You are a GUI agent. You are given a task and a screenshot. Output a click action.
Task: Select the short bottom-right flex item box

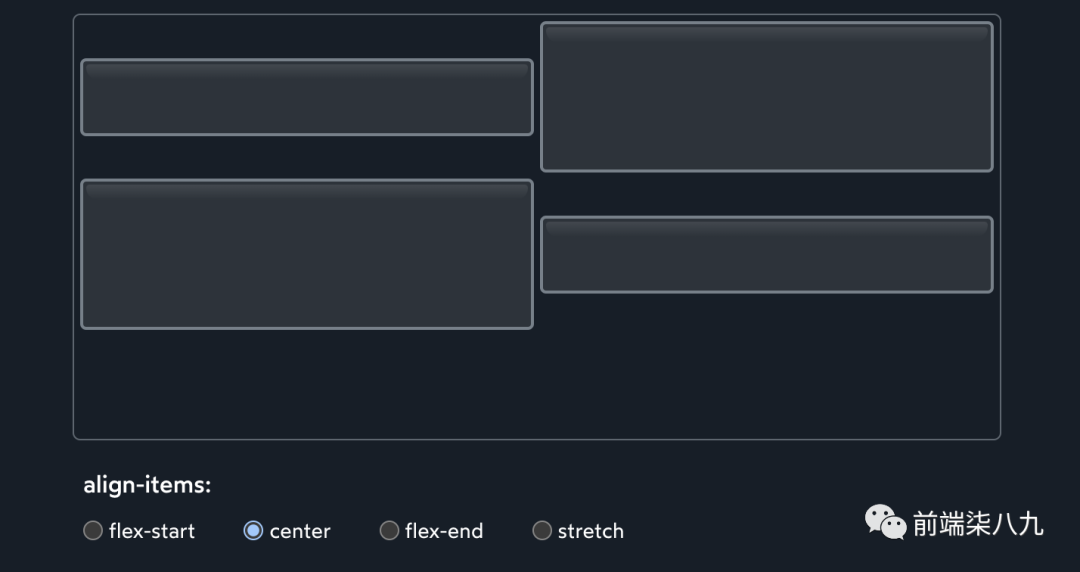[x=767, y=255]
